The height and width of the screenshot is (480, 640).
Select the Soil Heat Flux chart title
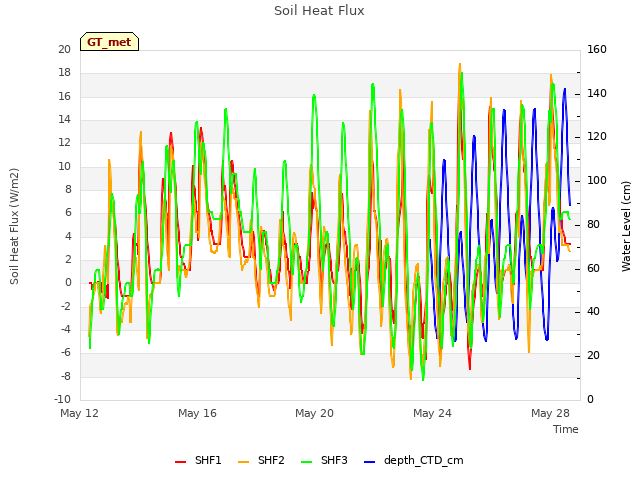(x=319, y=11)
